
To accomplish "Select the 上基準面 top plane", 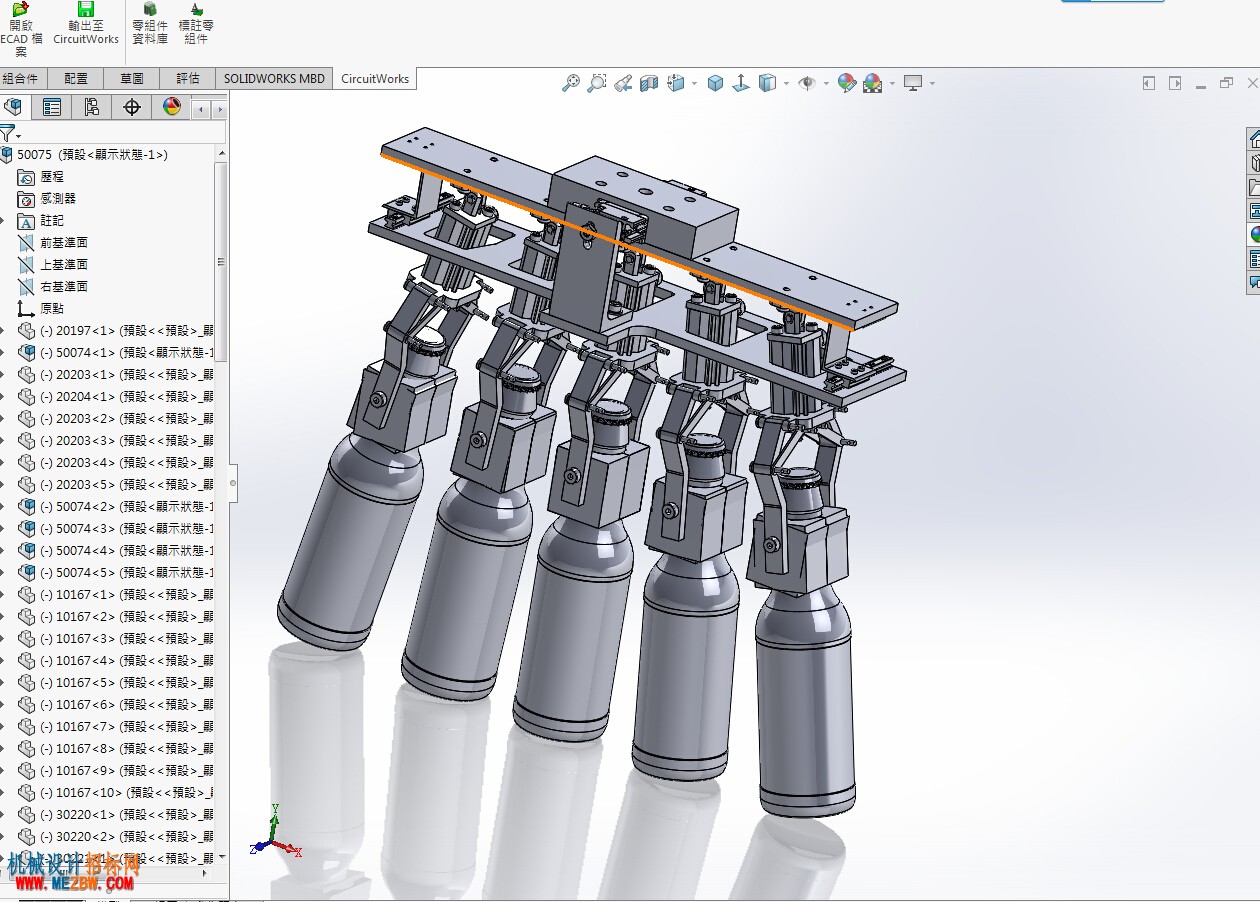I will pos(53,265).
